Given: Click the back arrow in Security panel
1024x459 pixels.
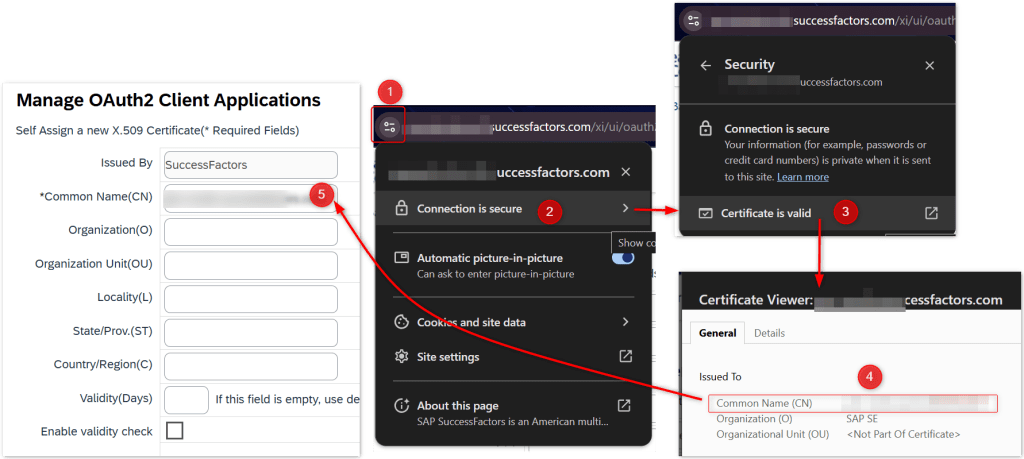Looking at the screenshot, I should (705, 65).
